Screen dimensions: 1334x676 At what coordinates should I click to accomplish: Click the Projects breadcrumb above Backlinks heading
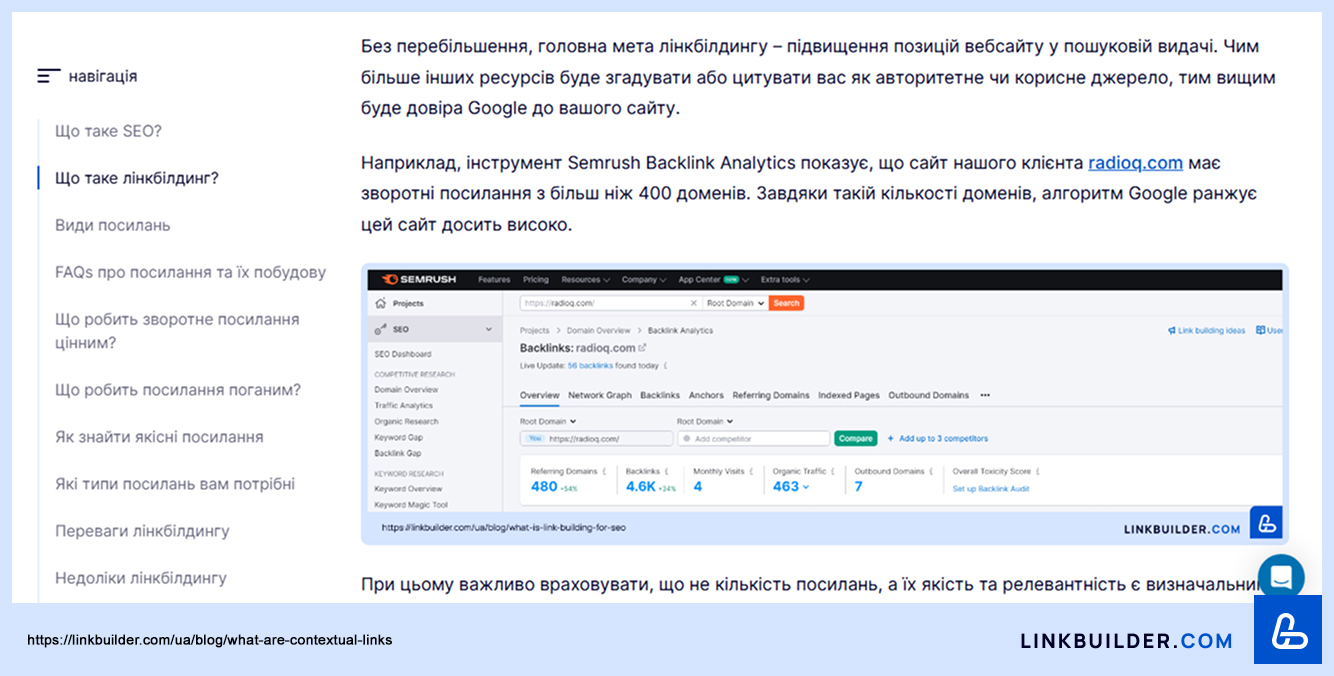click(x=535, y=330)
